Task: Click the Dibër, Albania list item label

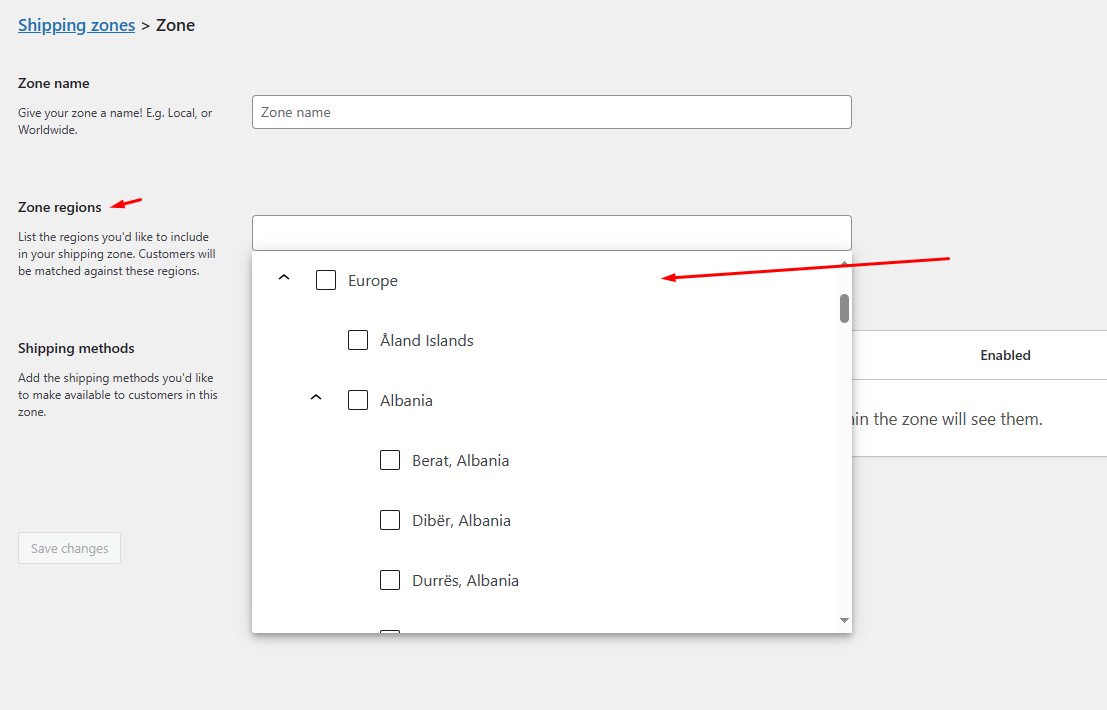Action: [461, 520]
